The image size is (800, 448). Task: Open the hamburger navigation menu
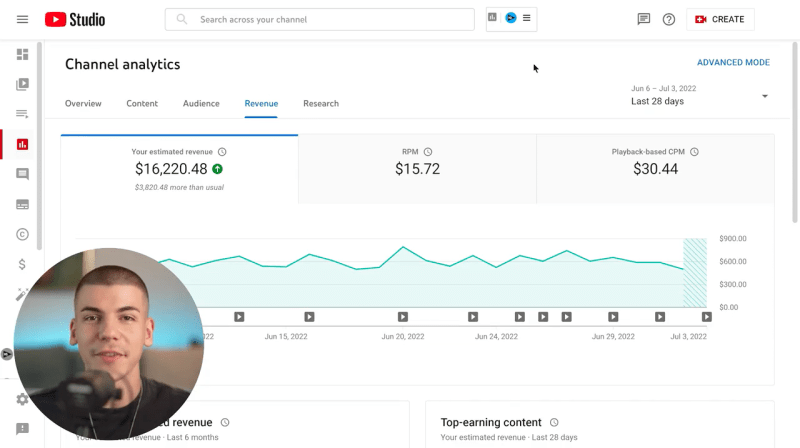click(x=22, y=20)
